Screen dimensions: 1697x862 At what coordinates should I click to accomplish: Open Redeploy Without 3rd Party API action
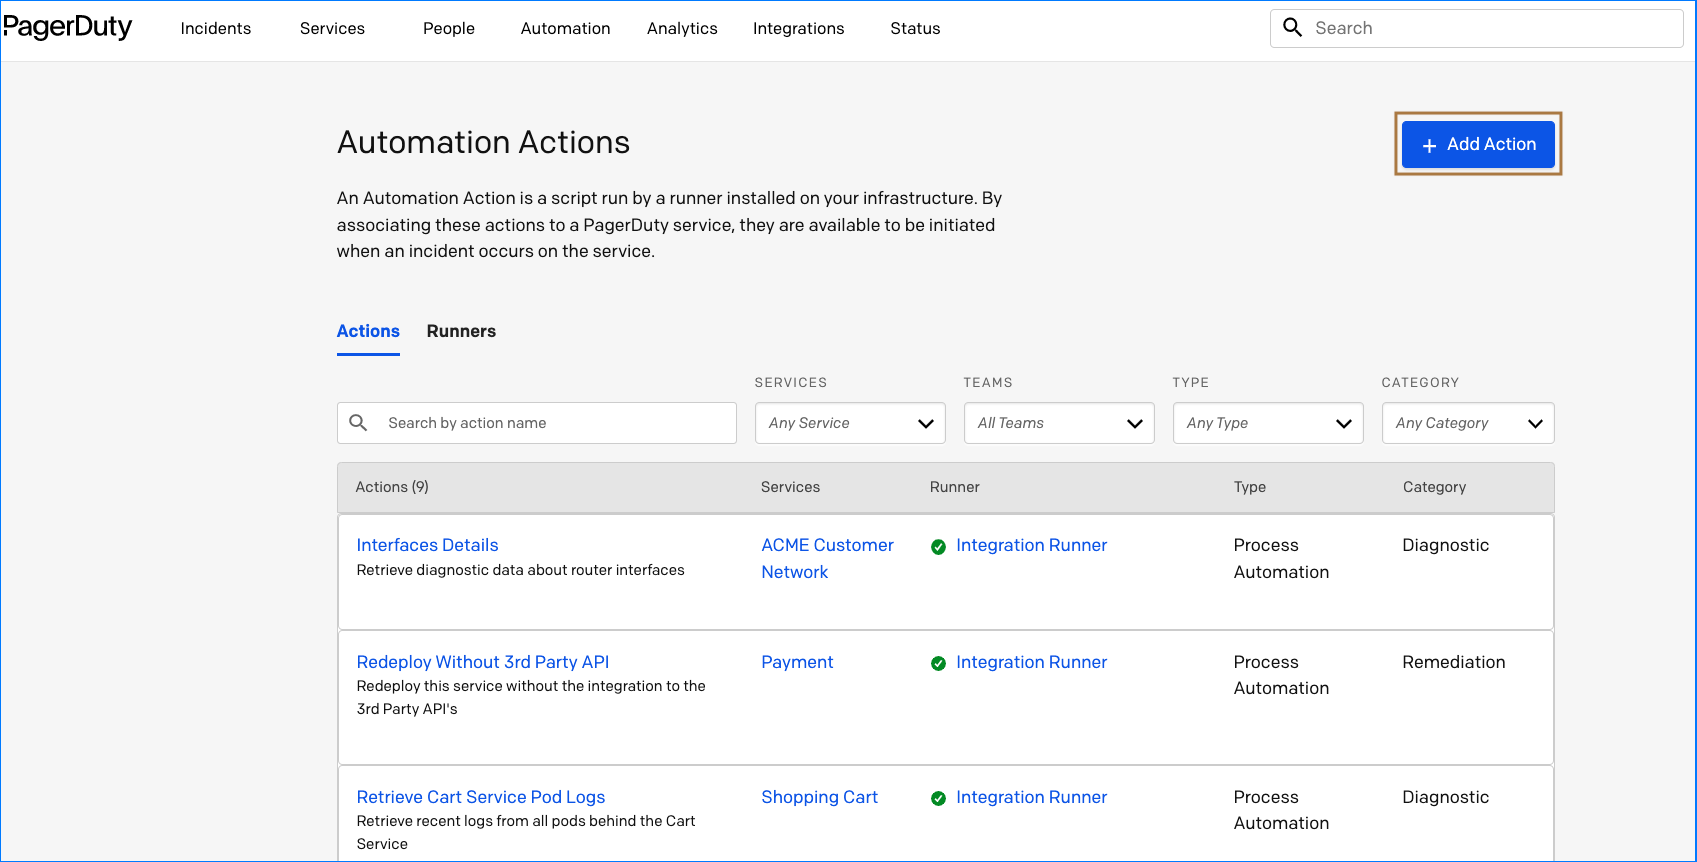click(x=483, y=662)
